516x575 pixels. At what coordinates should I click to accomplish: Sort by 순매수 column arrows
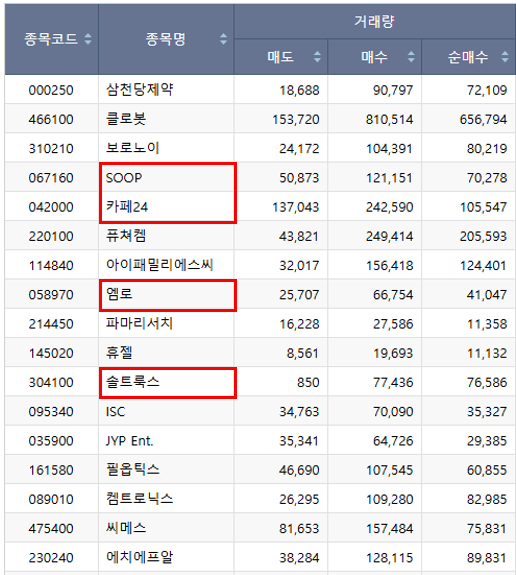pos(505,57)
